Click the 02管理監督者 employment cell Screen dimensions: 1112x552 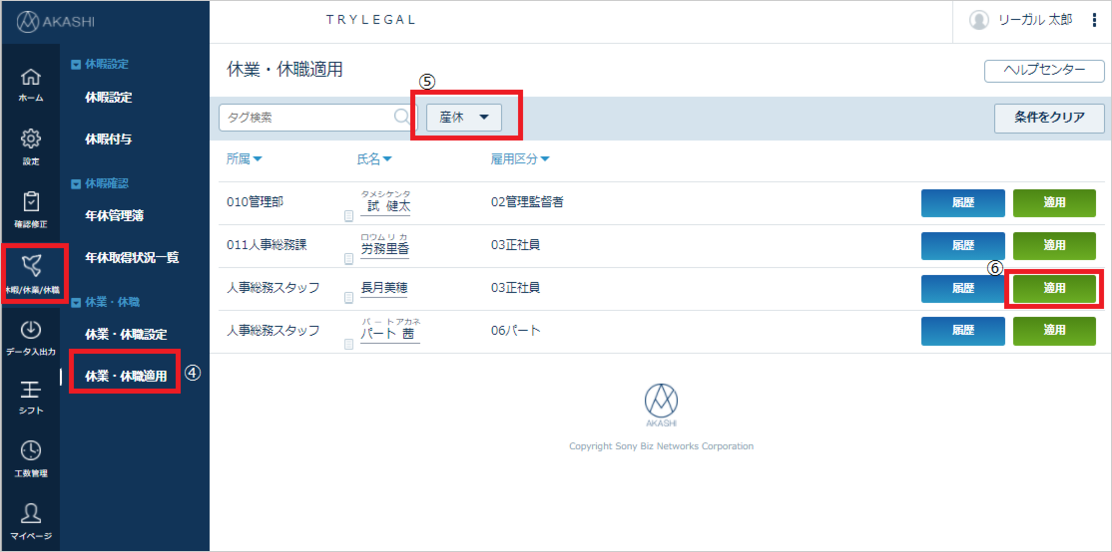(527, 203)
